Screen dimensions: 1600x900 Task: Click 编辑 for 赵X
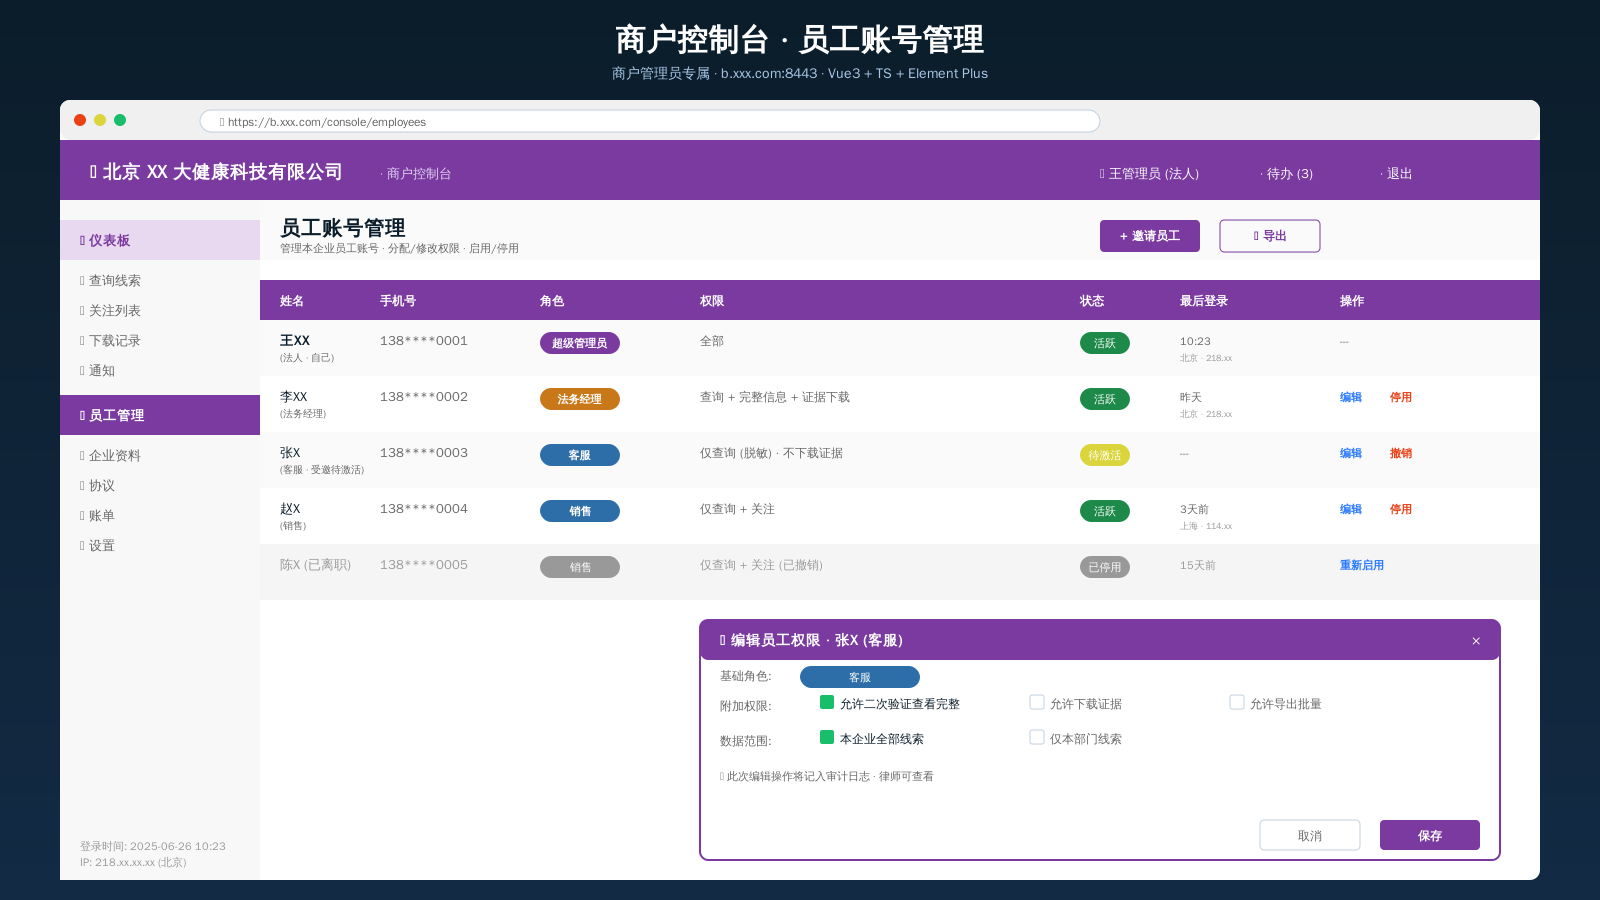click(x=1351, y=509)
